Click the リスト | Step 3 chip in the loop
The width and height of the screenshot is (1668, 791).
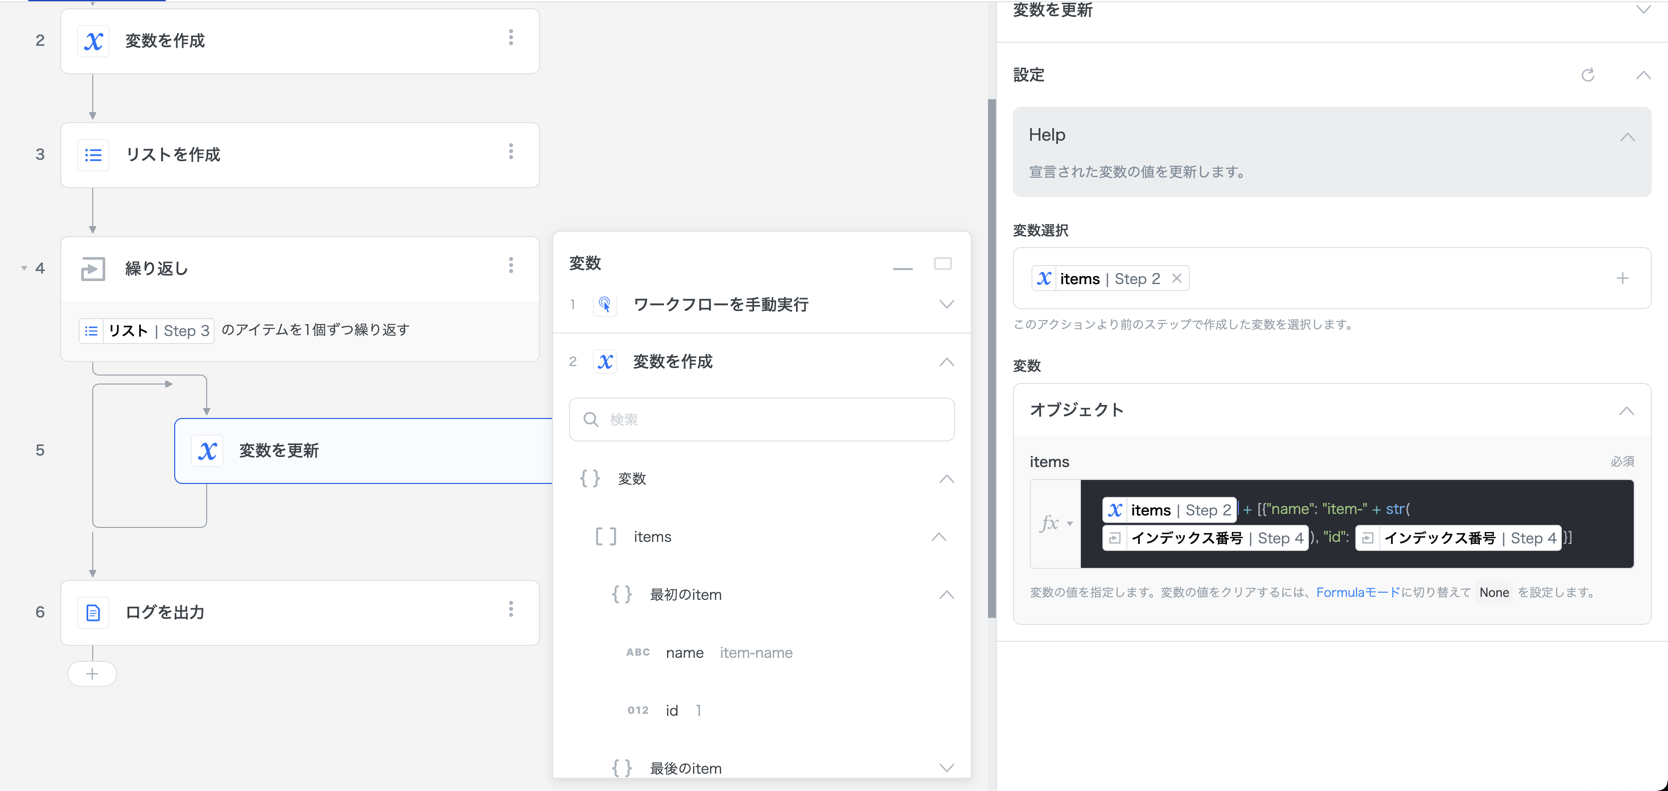pos(147,330)
